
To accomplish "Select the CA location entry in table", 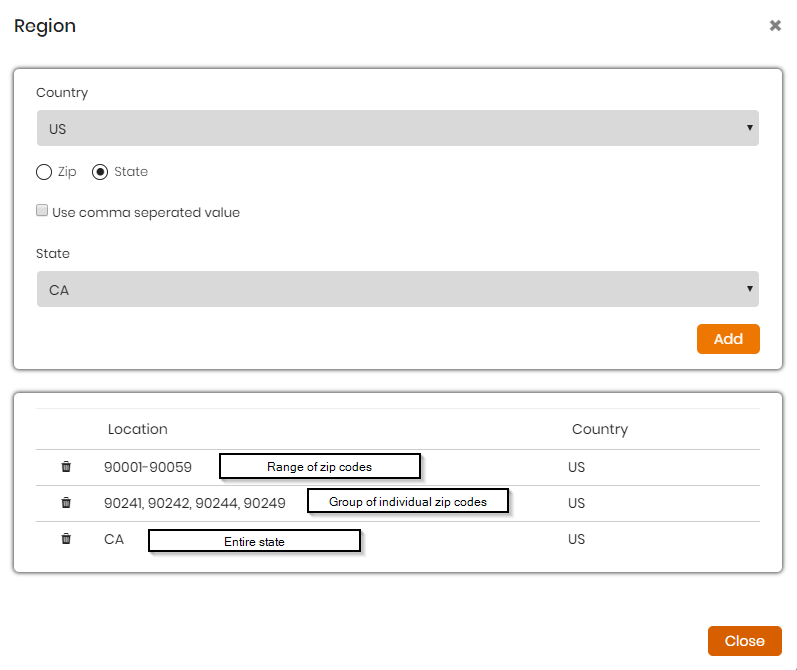I will coord(114,539).
